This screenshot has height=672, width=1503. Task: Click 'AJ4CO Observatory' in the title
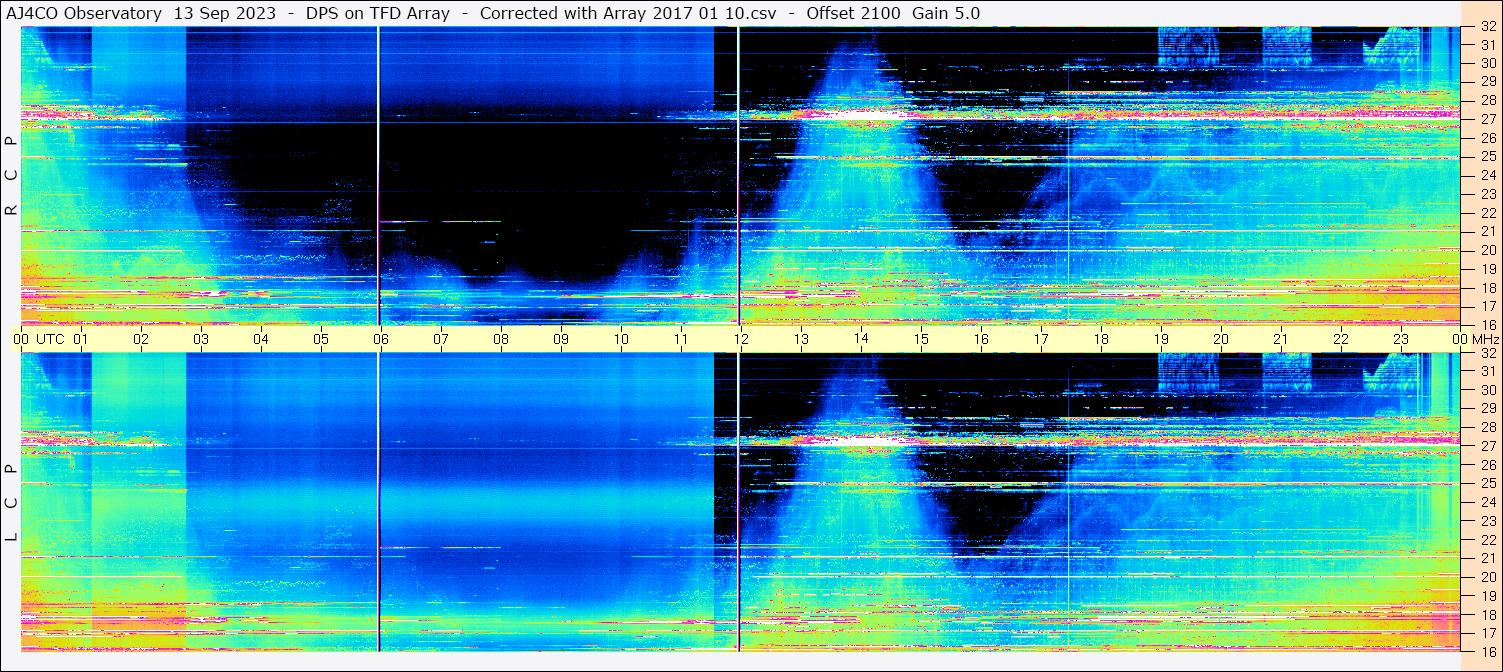click(x=85, y=14)
